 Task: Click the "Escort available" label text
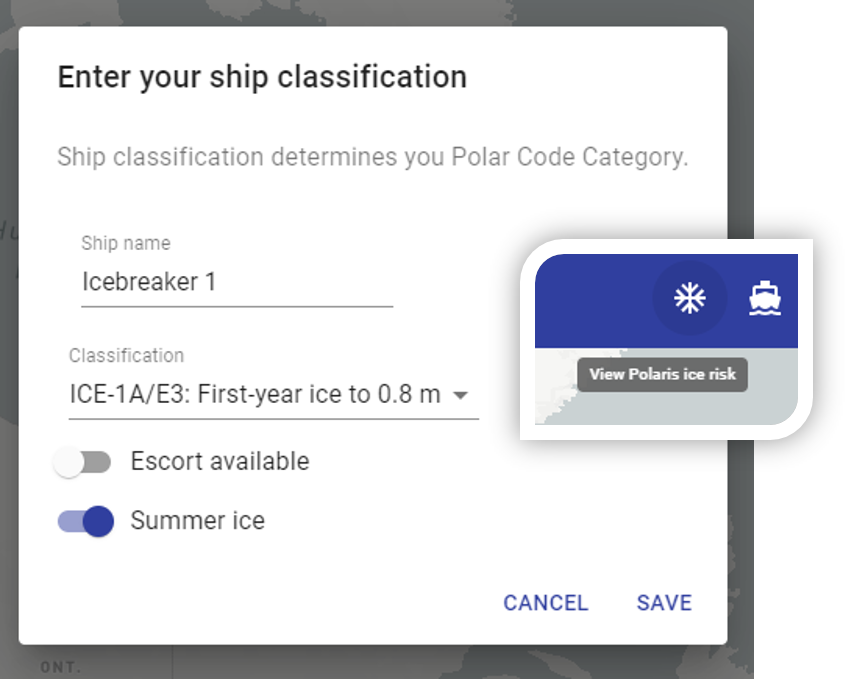[x=220, y=461]
